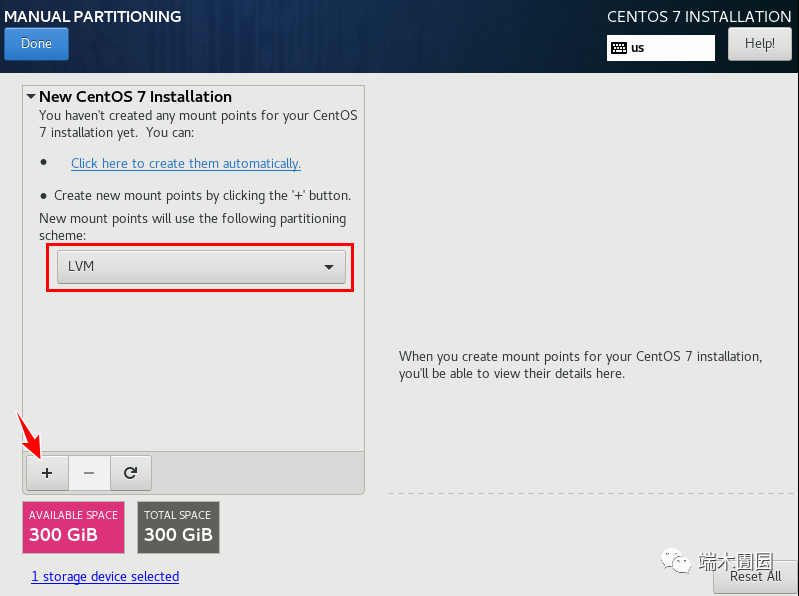This screenshot has height=596, width=799.
Task: Collapse the New CentOS 7 Installation section
Action: click(31, 96)
